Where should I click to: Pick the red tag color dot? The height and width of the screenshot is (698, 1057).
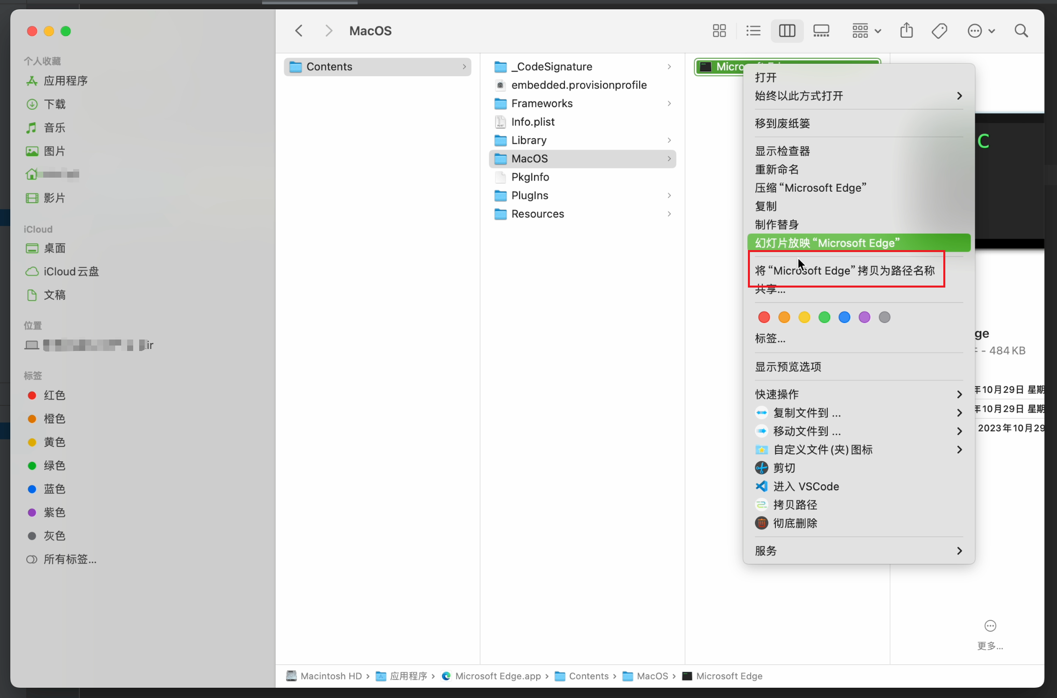click(764, 317)
